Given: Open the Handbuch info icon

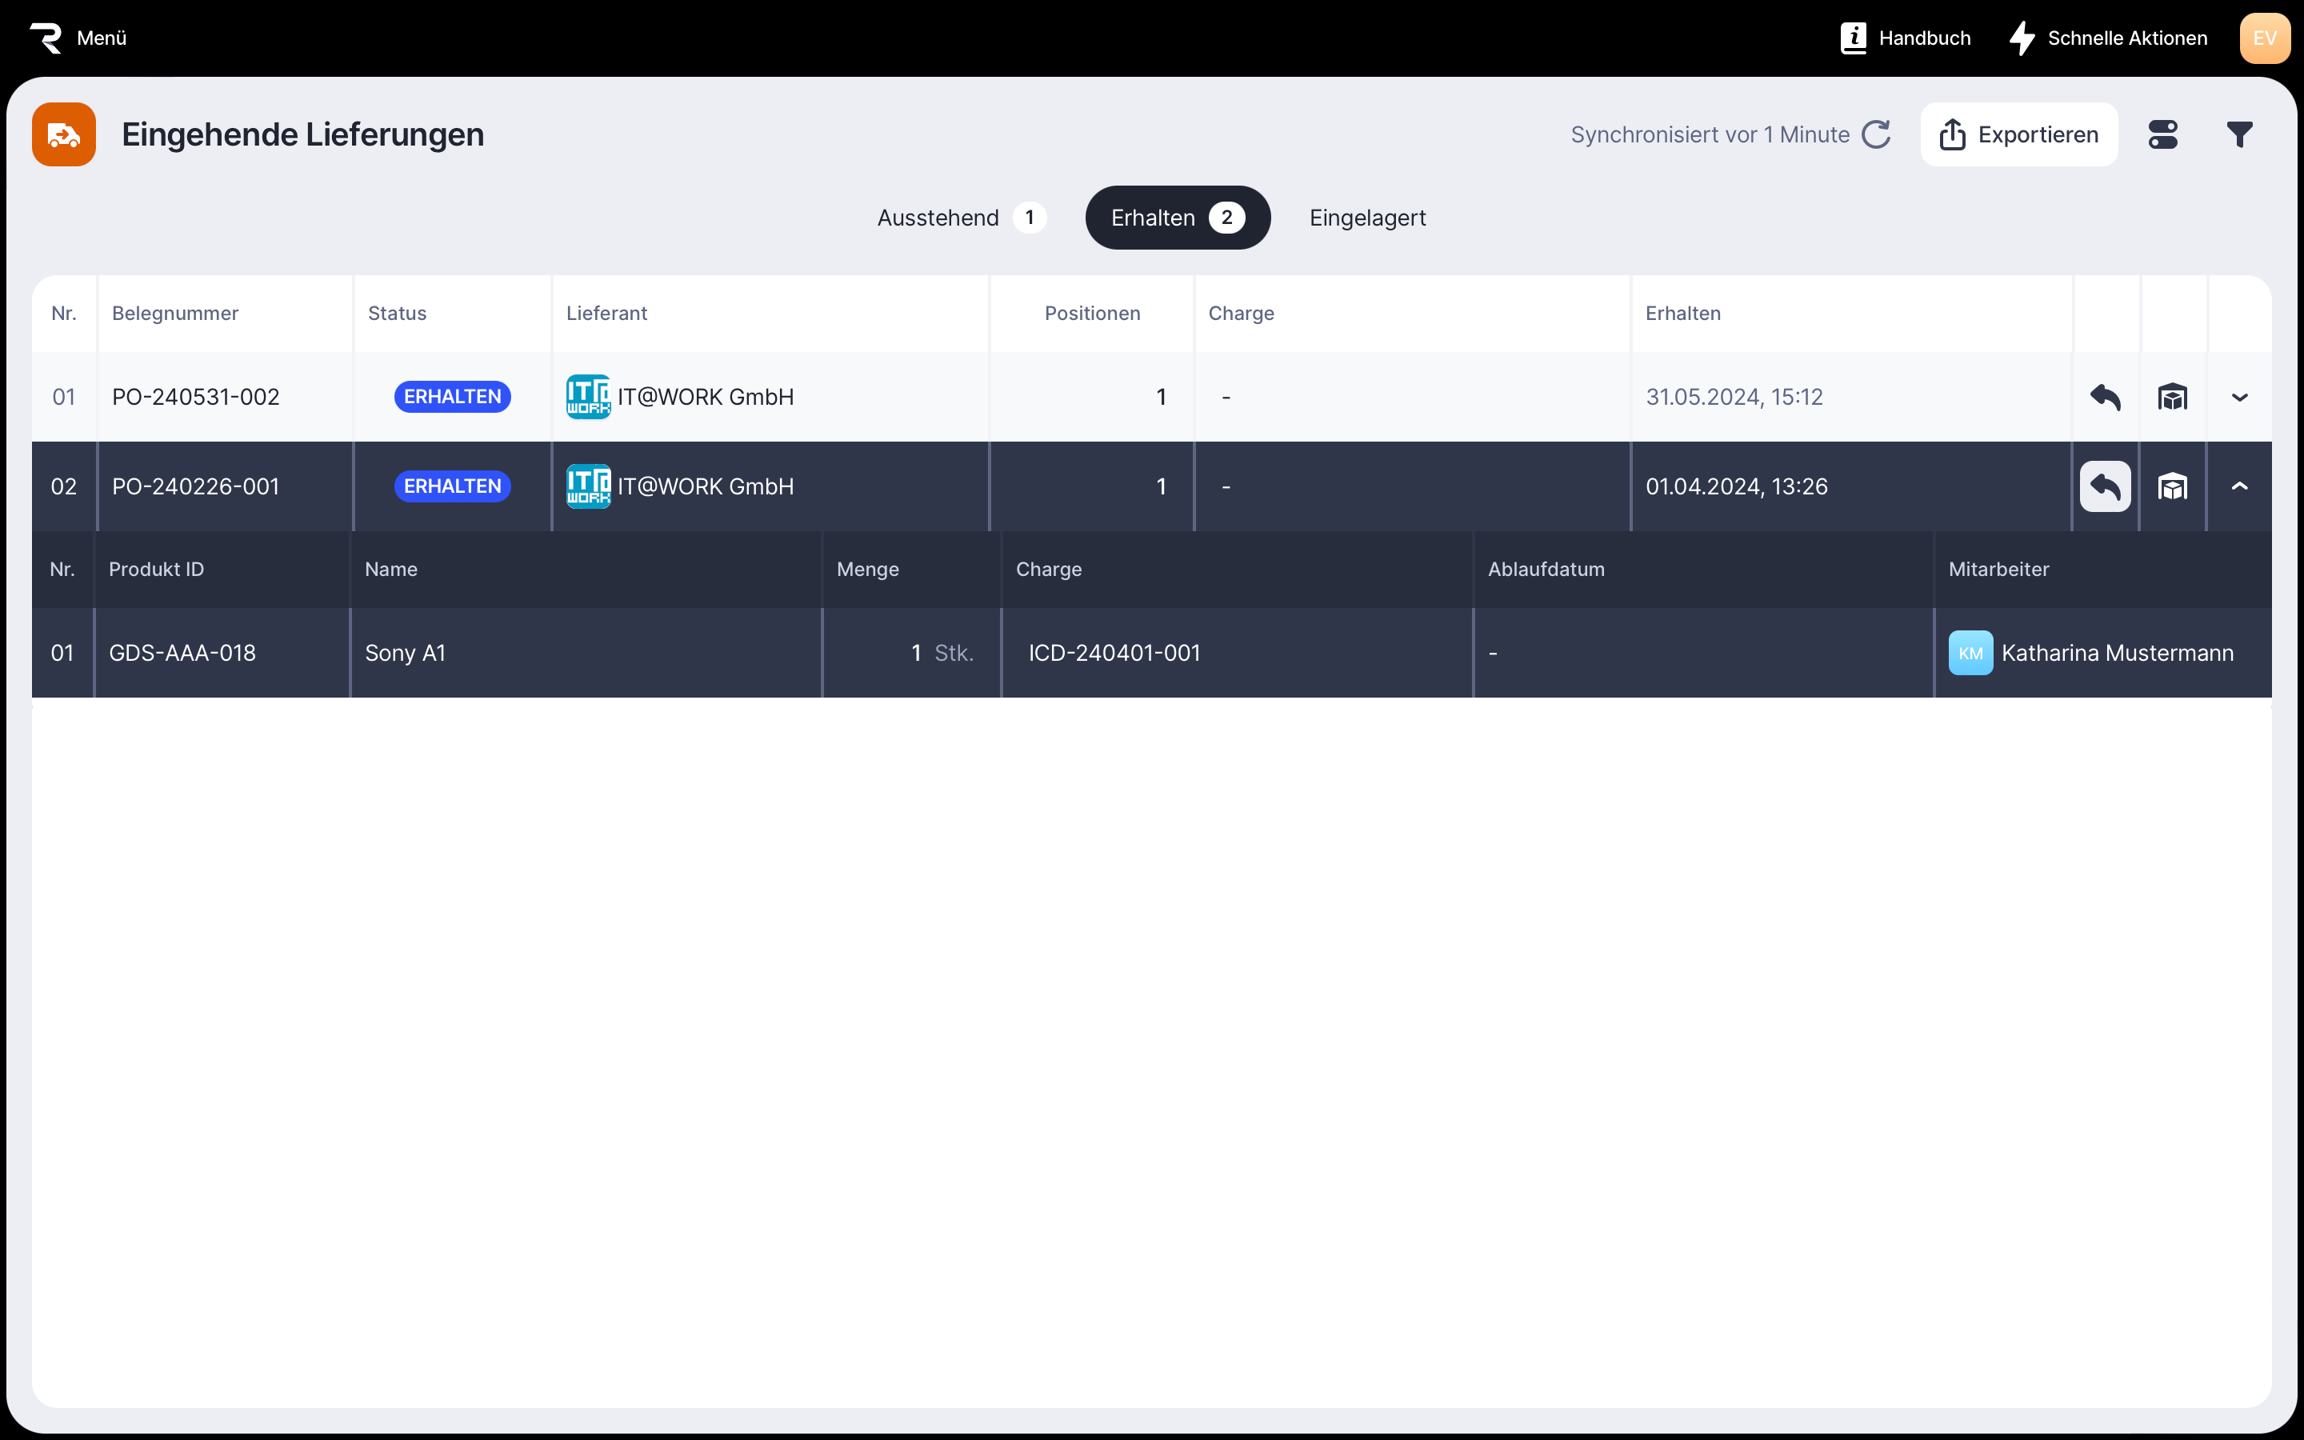Looking at the screenshot, I should pos(1853,38).
